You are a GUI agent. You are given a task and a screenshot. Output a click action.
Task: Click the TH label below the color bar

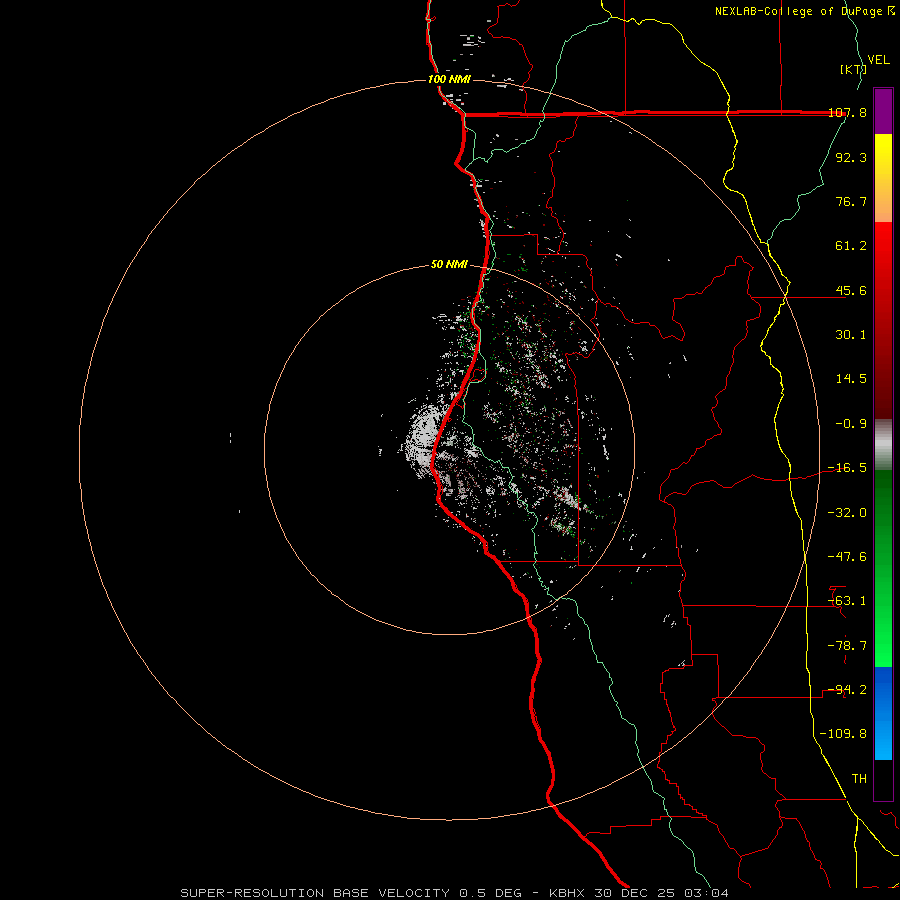click(x=859, y=777)
